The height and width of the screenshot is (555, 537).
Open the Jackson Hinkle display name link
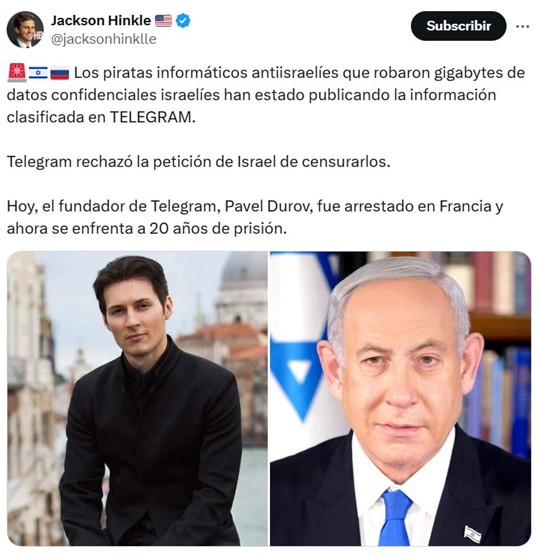click(x=101, y=21)
